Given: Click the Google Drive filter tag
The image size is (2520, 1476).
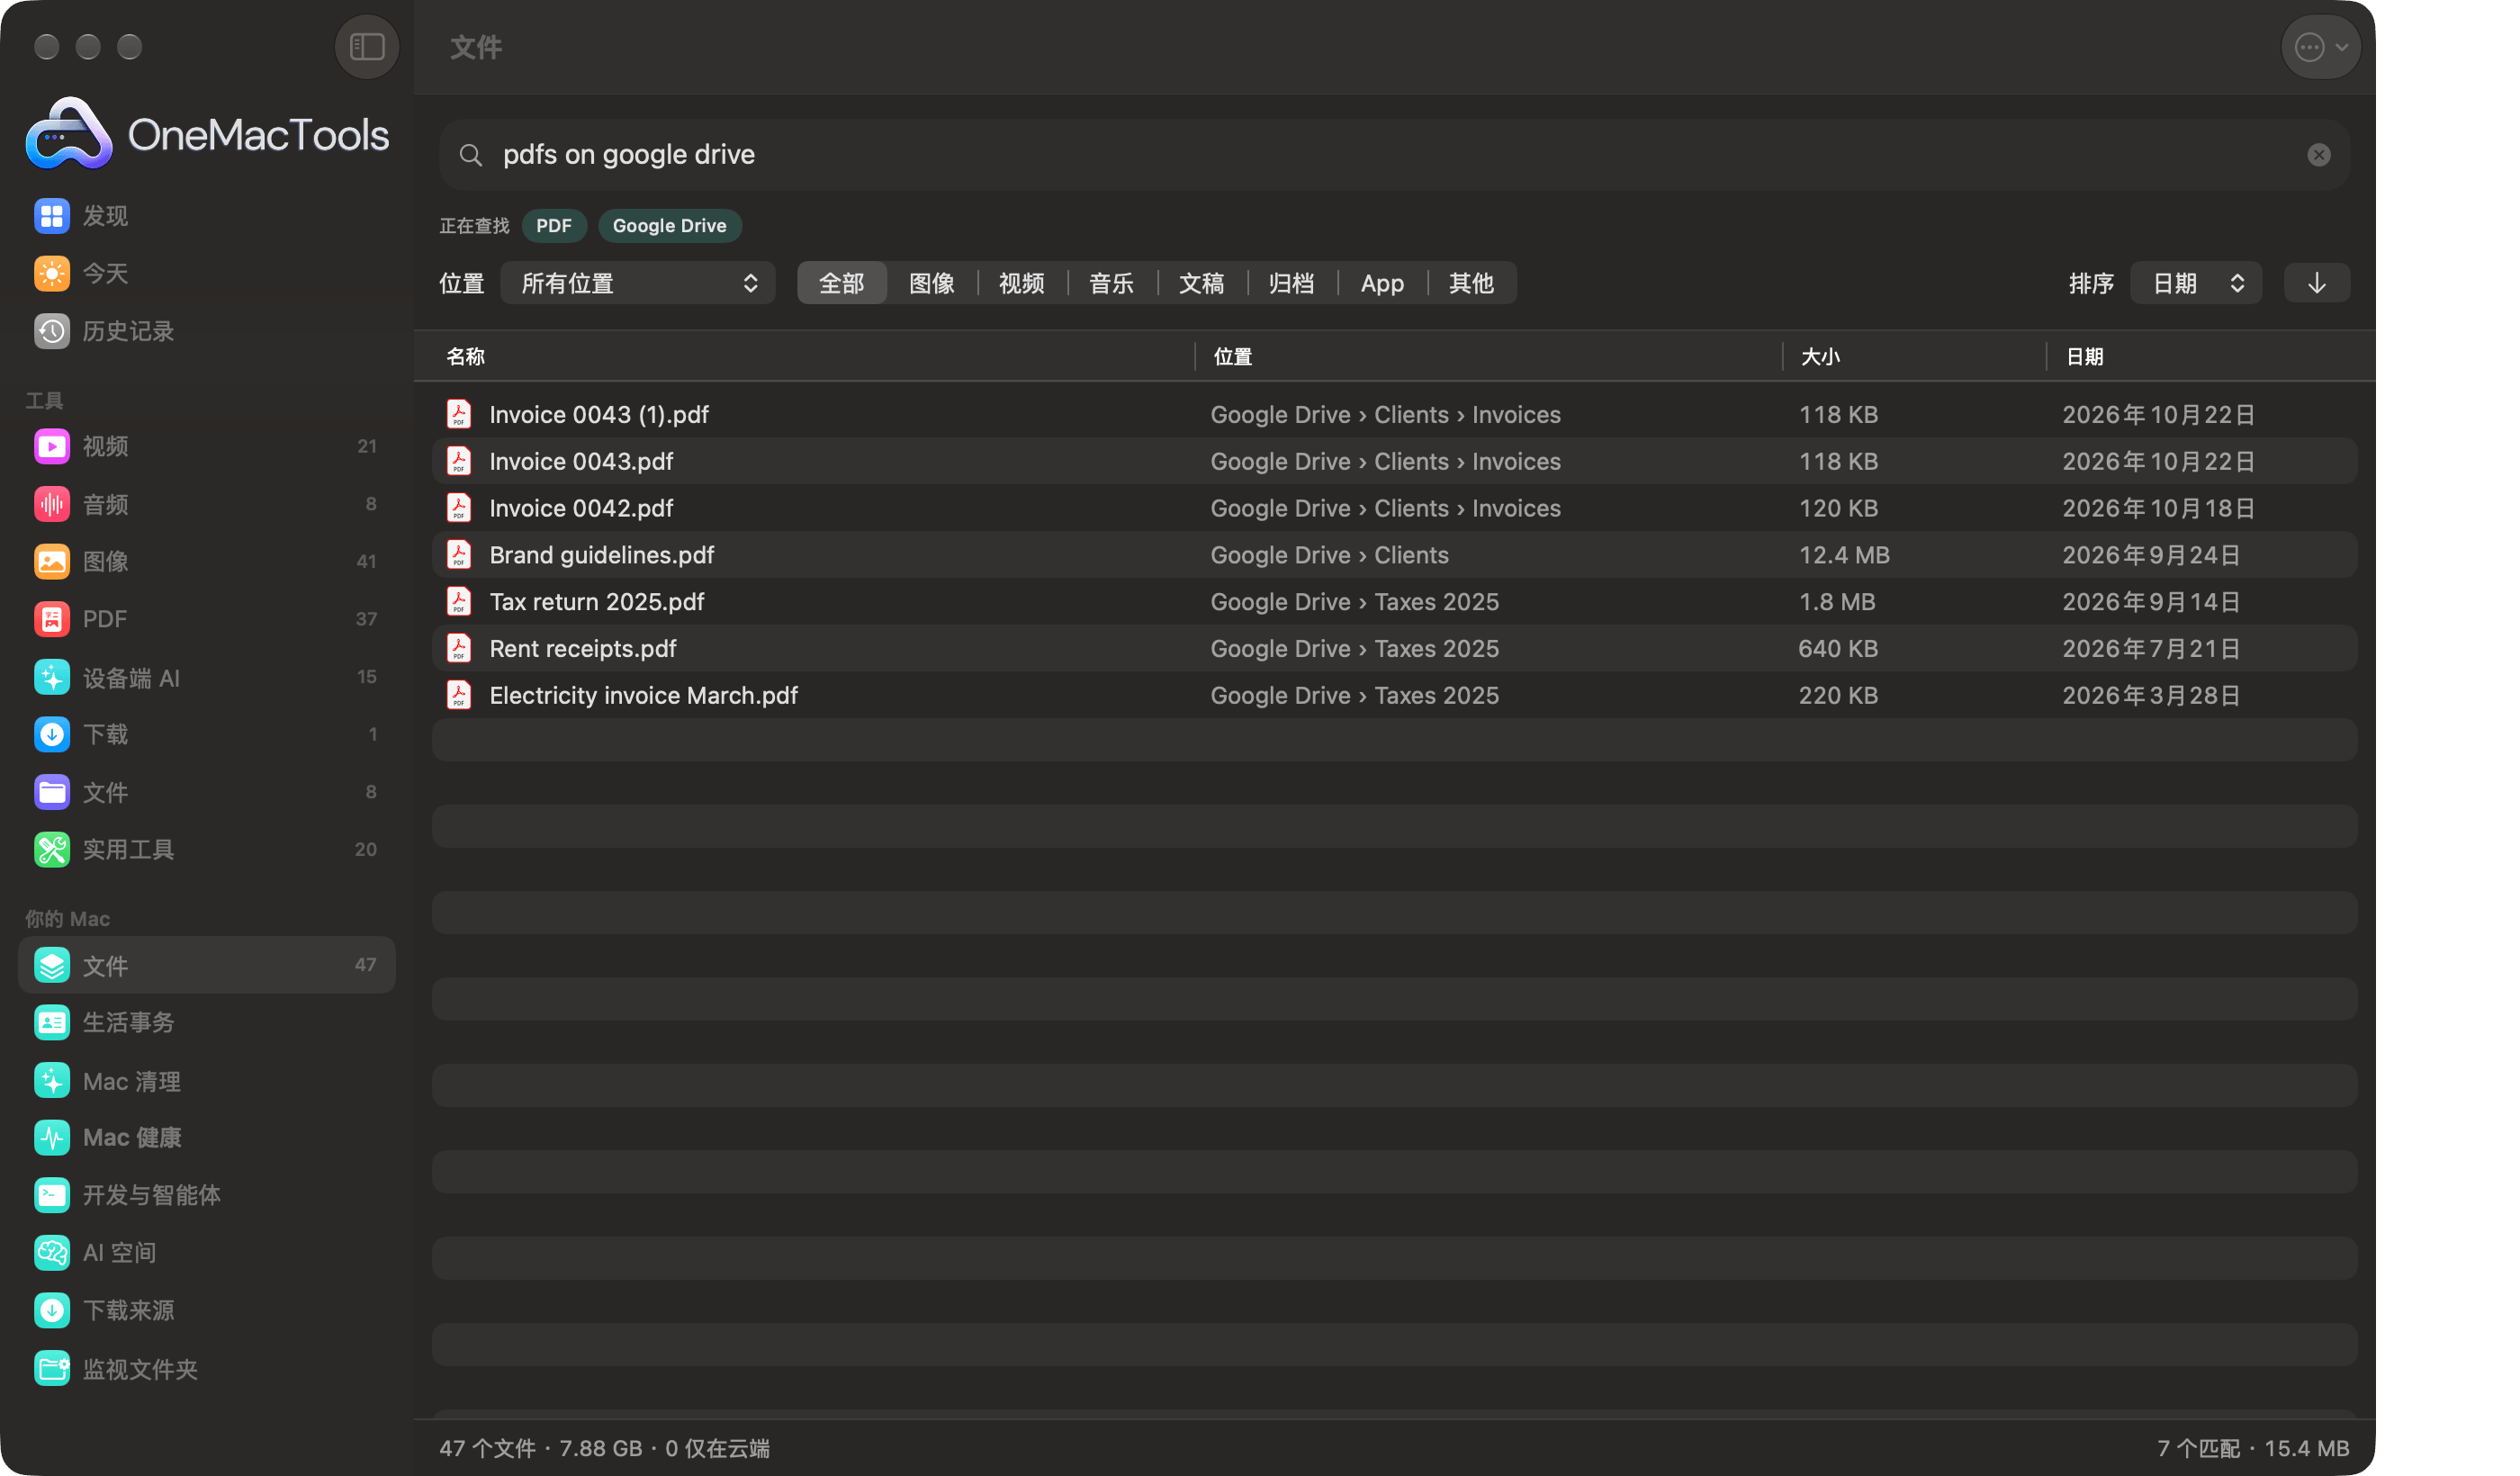Looking at the screenshot, I should click(x=669, y=225).
